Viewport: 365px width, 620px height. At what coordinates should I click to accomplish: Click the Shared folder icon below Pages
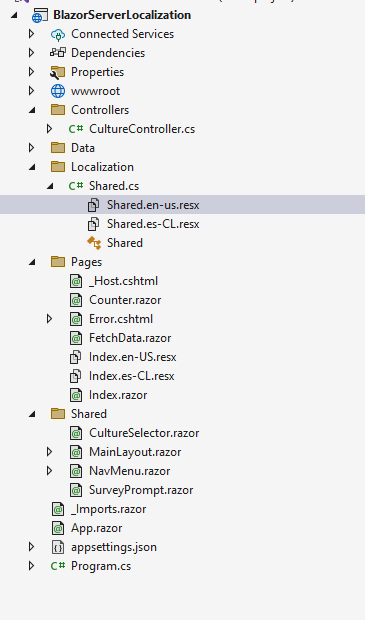point(58,414)
